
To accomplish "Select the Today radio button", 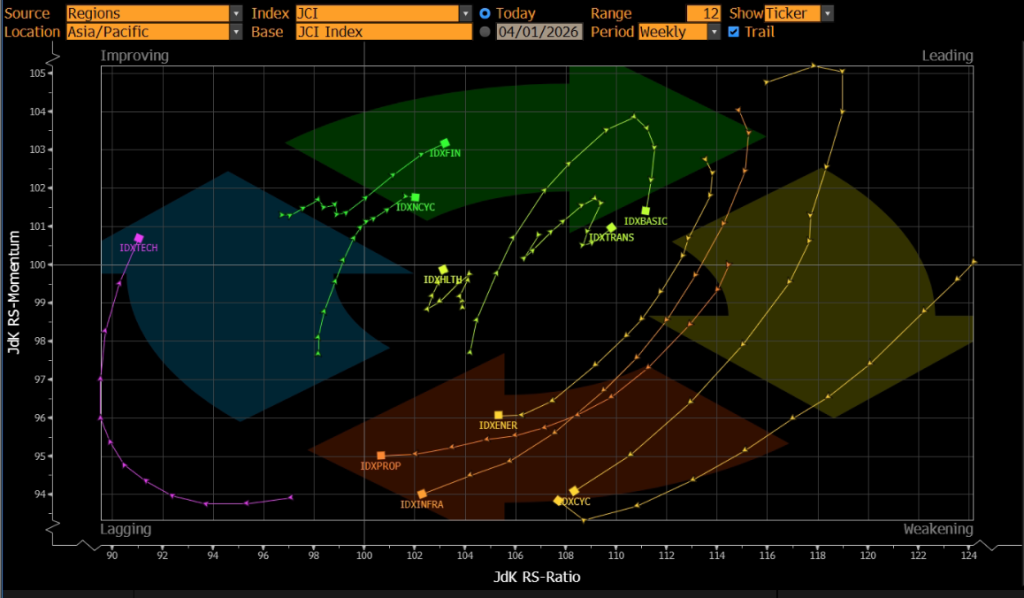I will pyautogui.click(x=485, y=14).
